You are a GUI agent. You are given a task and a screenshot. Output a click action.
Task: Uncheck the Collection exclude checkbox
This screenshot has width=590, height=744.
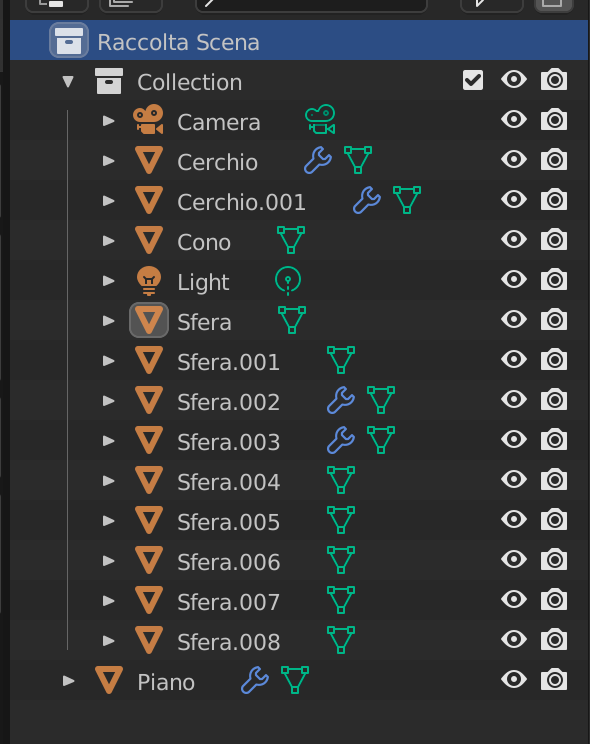[473, 80]
